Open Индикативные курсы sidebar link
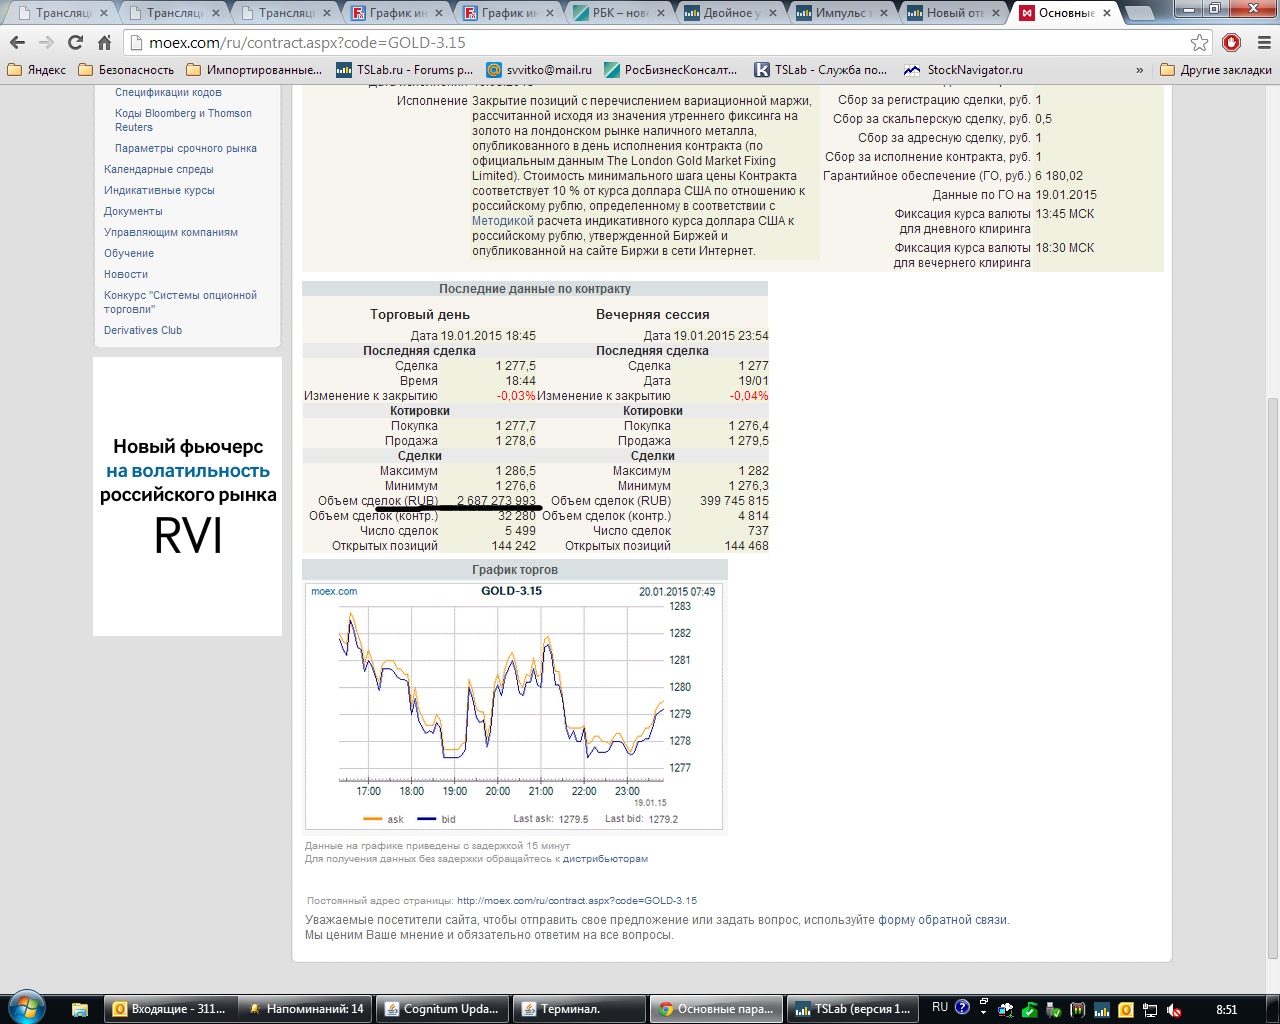 (159, 190)
